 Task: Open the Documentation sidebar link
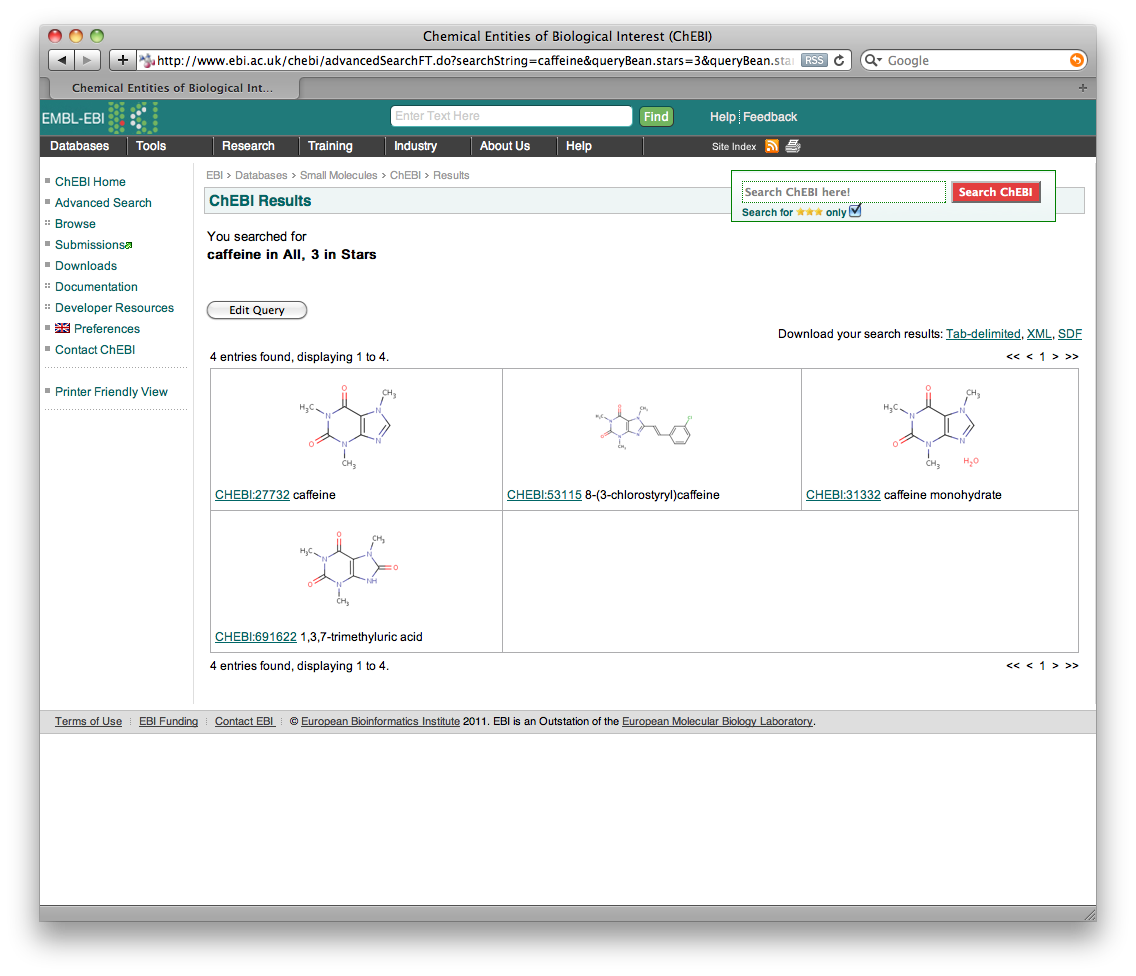96,287
